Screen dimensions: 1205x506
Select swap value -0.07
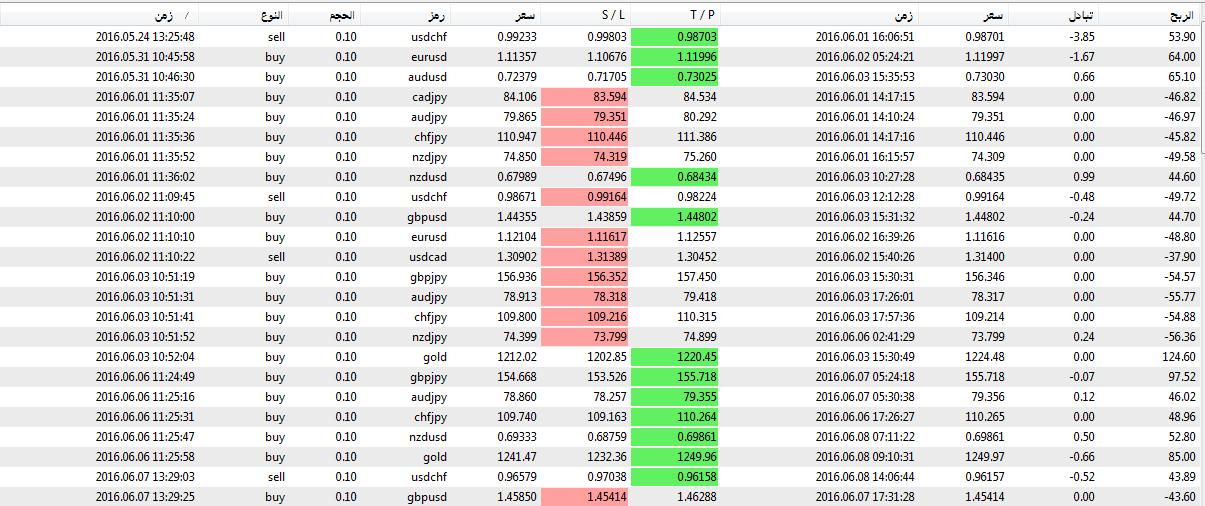click(1082, 377)
